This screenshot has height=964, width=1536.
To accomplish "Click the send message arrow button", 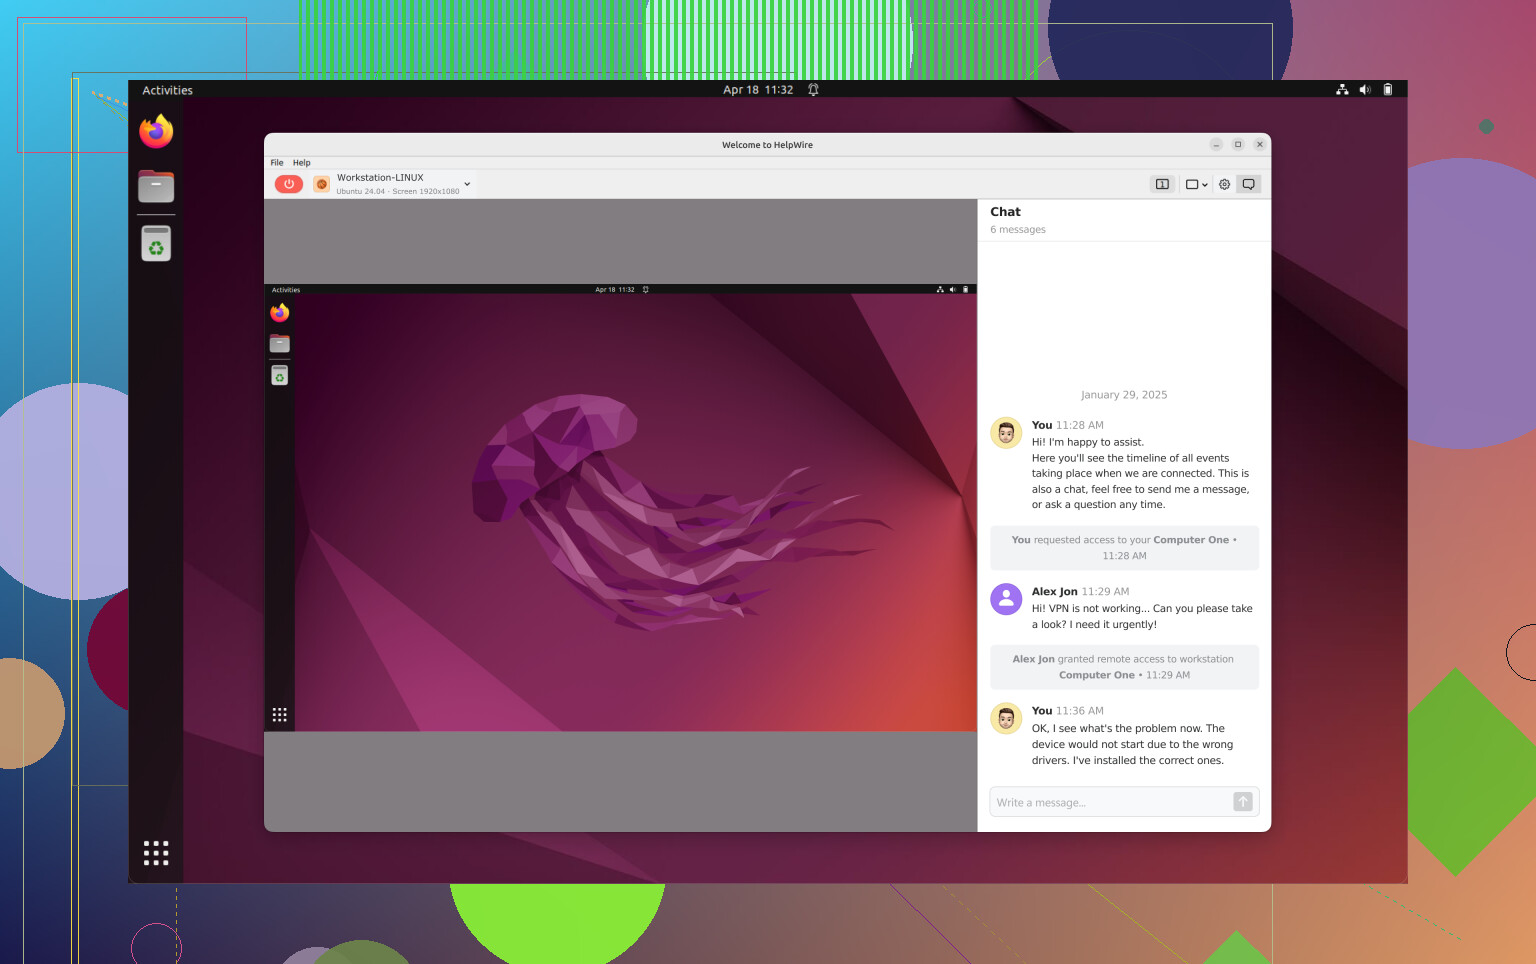I will [1243, 802].
